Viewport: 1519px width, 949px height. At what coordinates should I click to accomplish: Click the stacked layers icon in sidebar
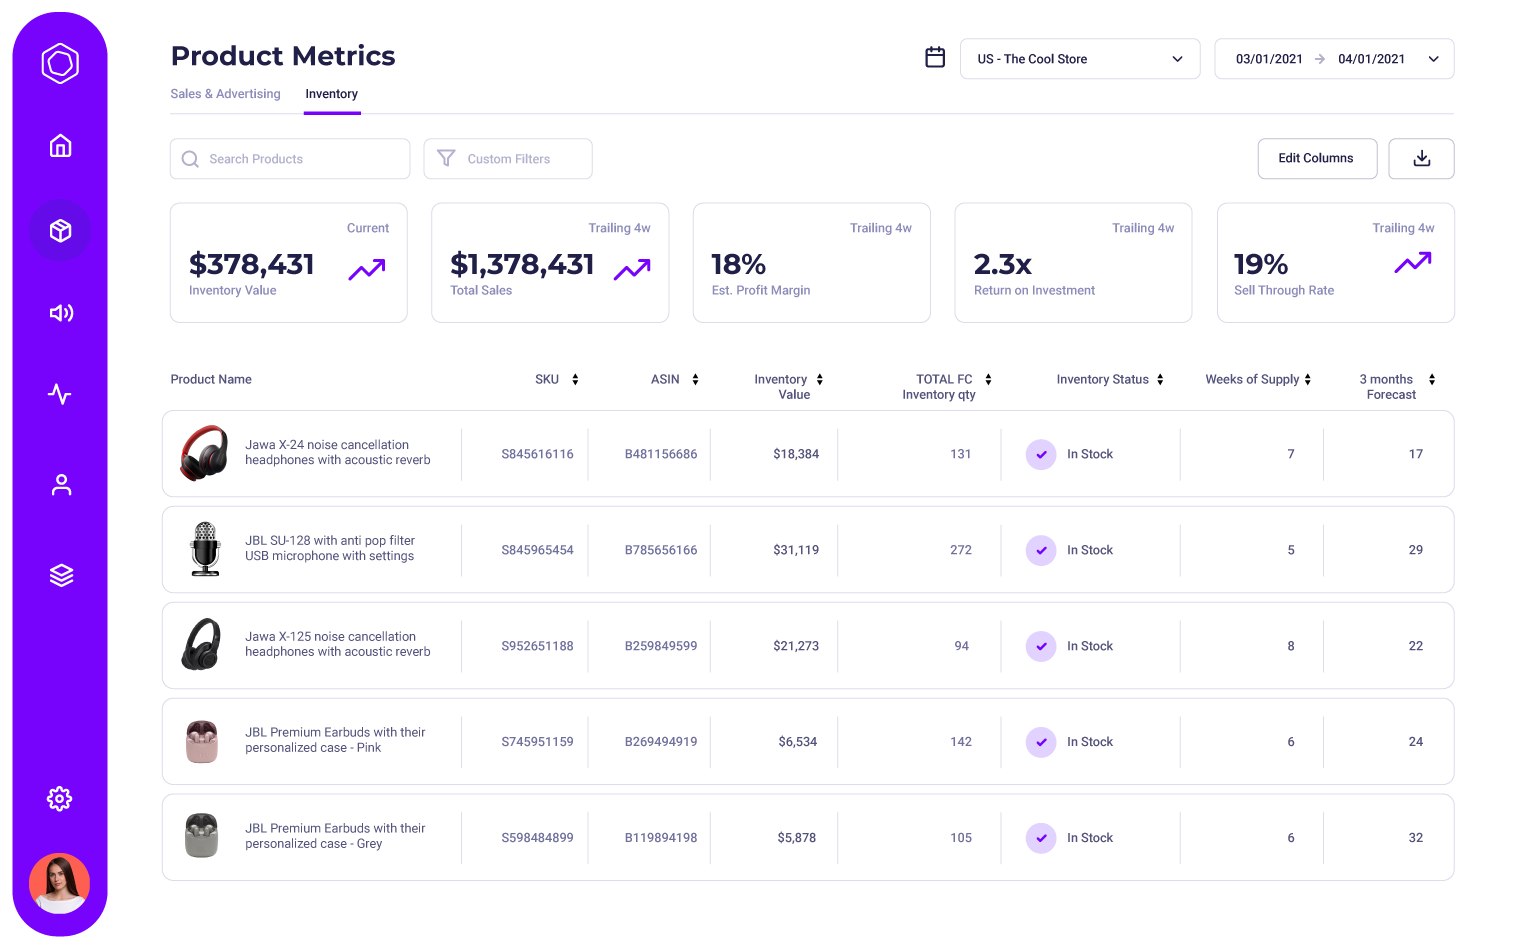click(x=60, y=575)
